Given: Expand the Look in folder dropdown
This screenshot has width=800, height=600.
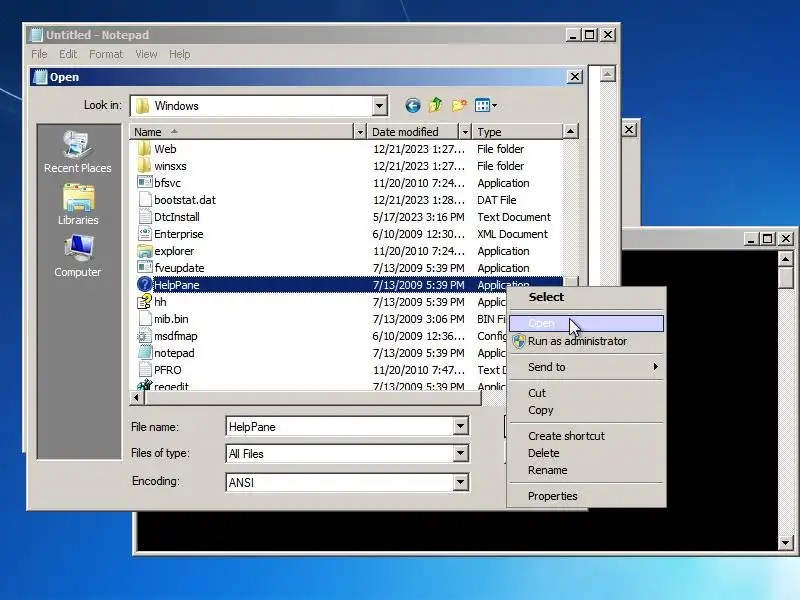Looking at the screenshot, I should pos(379,106).
